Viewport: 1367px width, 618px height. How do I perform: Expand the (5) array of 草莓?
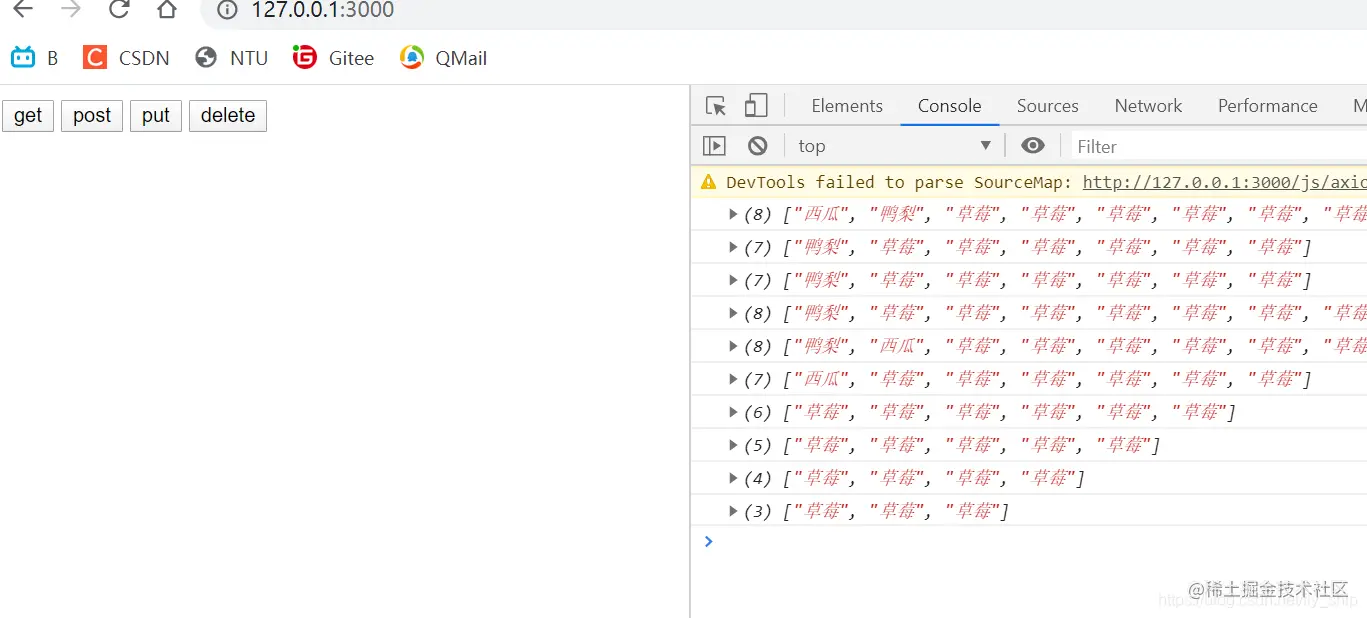tap(733, 445)
